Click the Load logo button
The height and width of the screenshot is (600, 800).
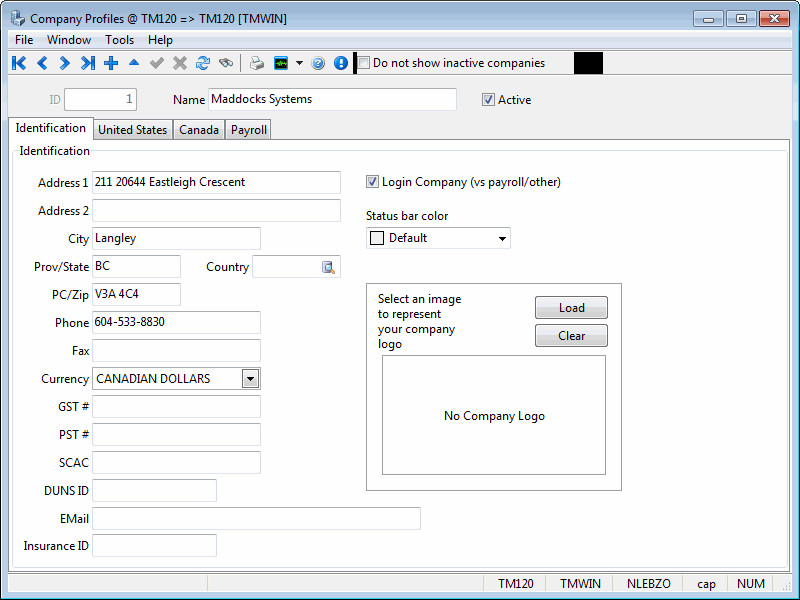click(x=571, y=308)
